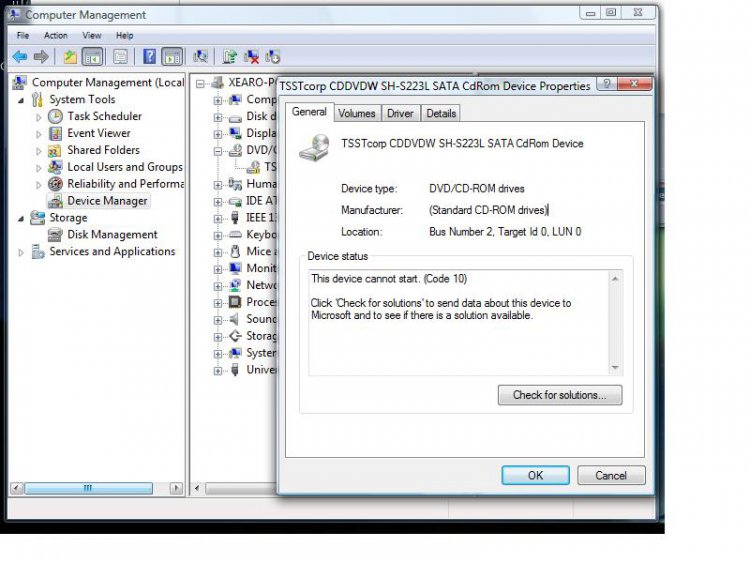750x563 pixels.
Task: Open the Action menu
Action: 55,35
